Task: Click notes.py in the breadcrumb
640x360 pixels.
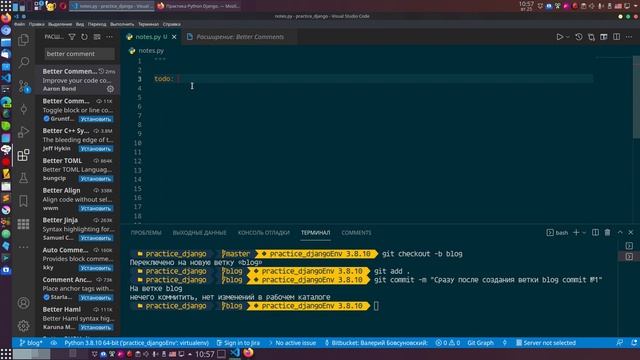Action: [x=151, y=51]
